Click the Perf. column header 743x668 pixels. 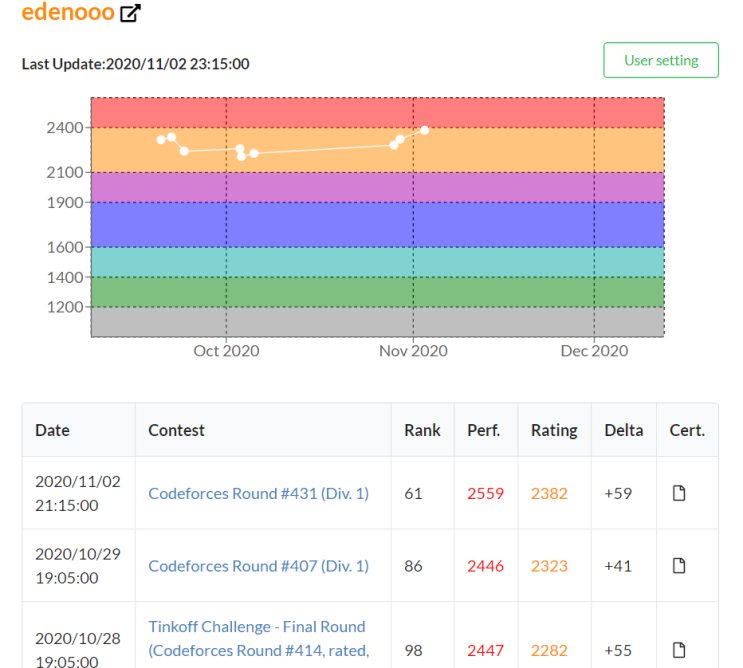click(484, 430)
